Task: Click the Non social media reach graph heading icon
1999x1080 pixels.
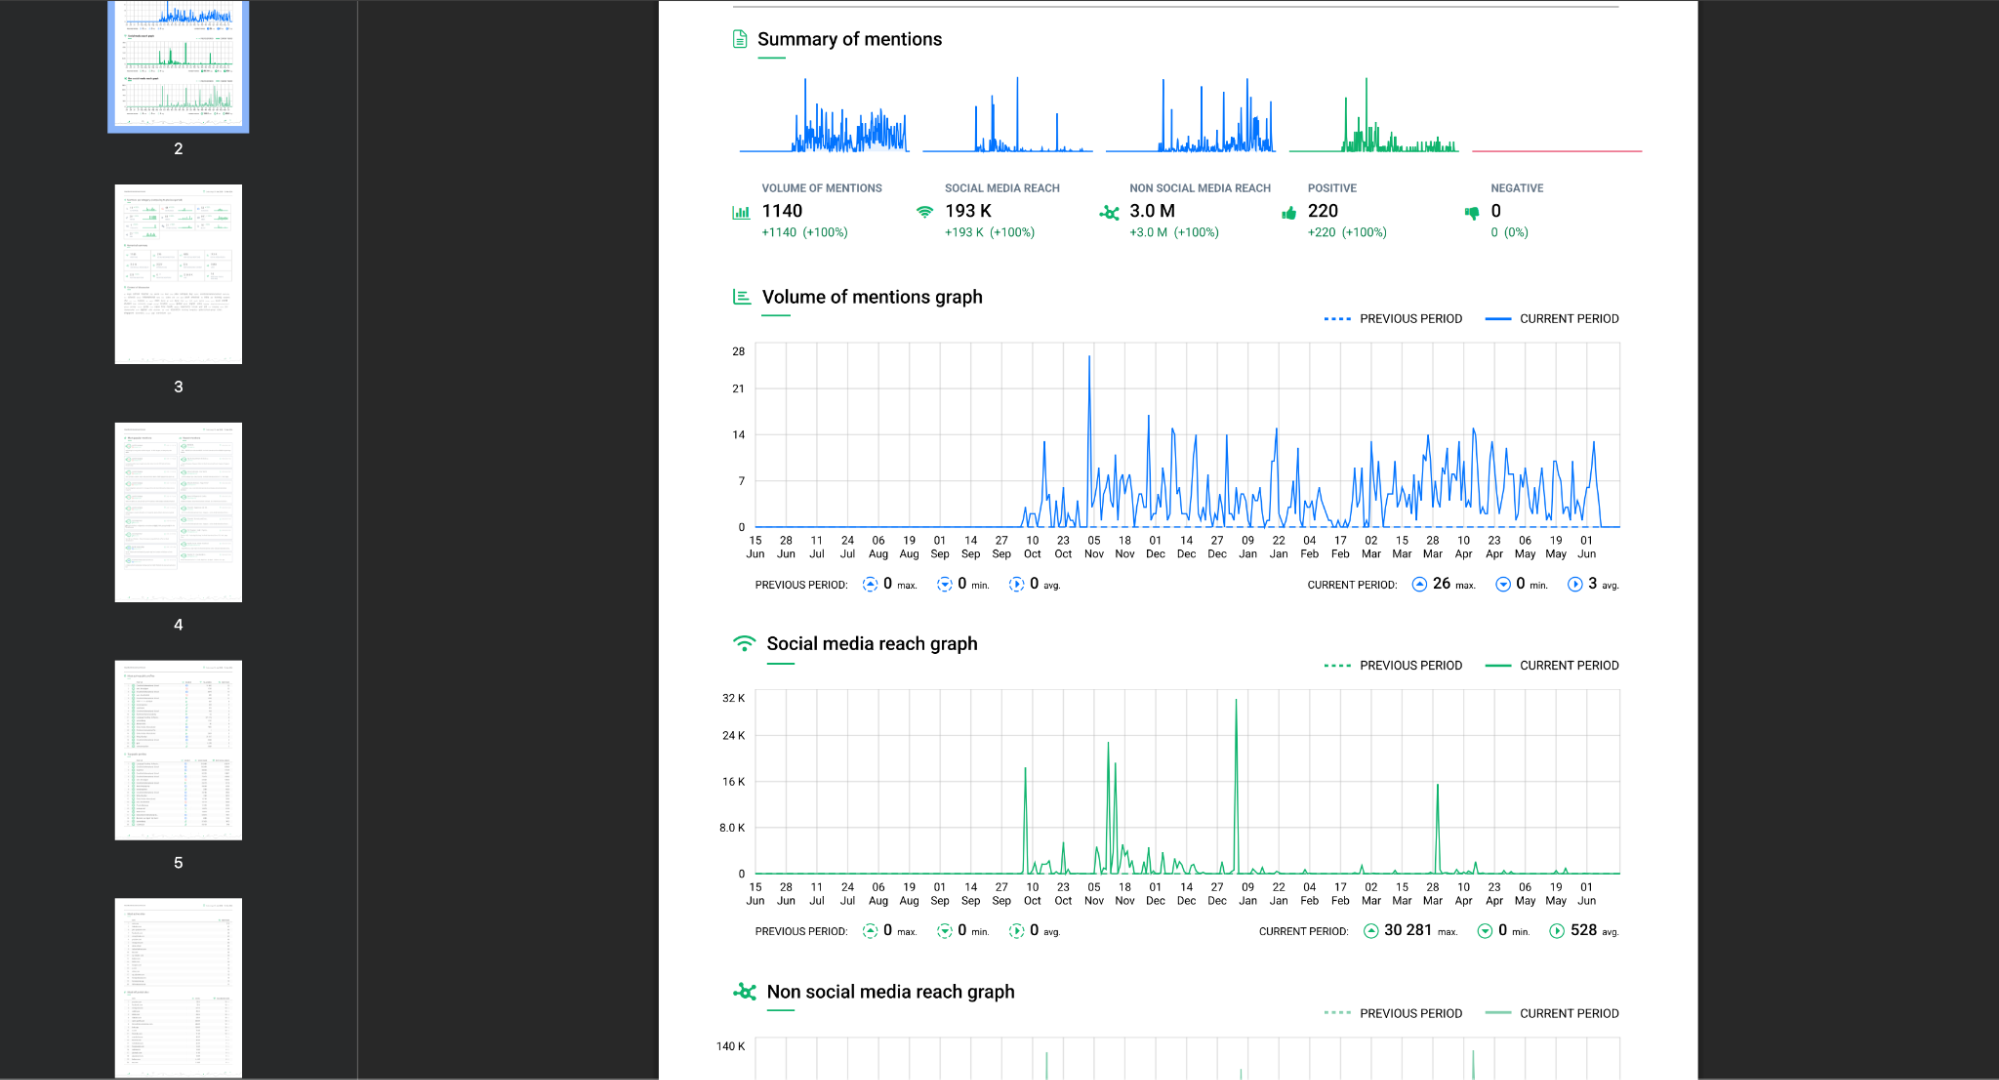Action: 745,992
